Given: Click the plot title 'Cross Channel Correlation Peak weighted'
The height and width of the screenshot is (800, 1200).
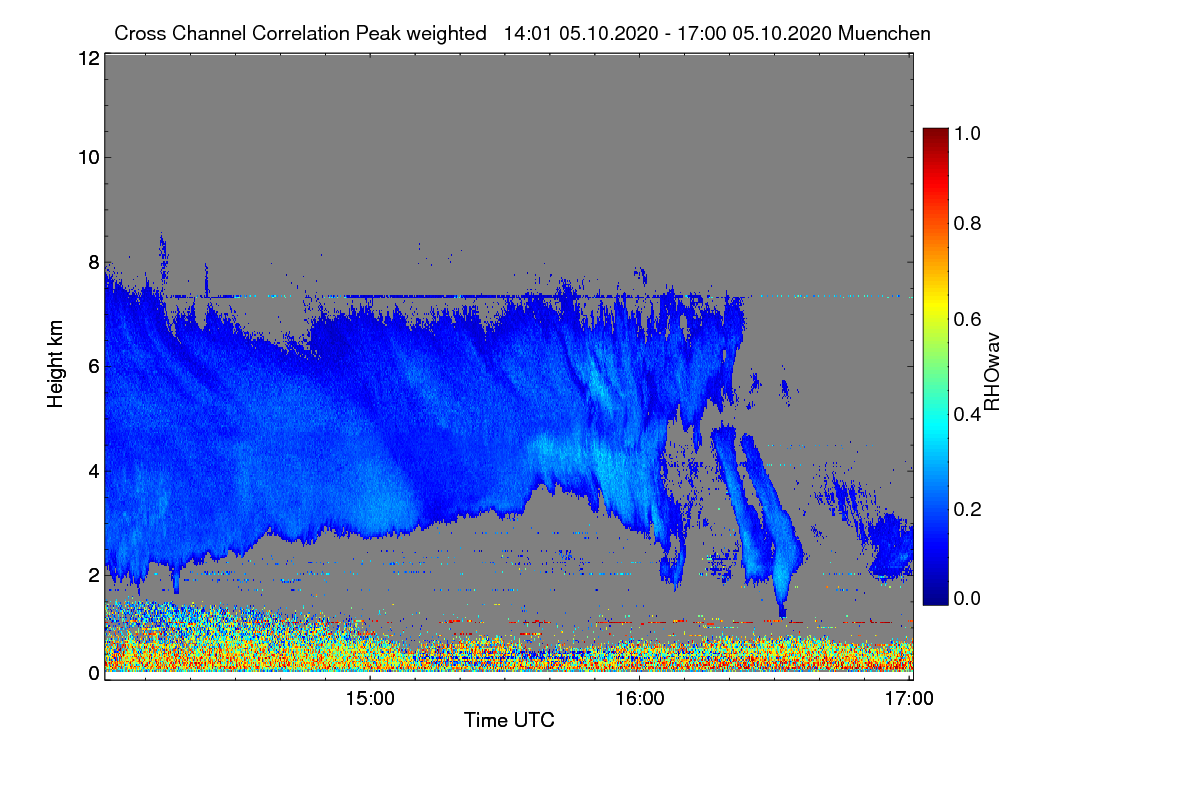Looking at the screenshot, I should tap(300, 33).
